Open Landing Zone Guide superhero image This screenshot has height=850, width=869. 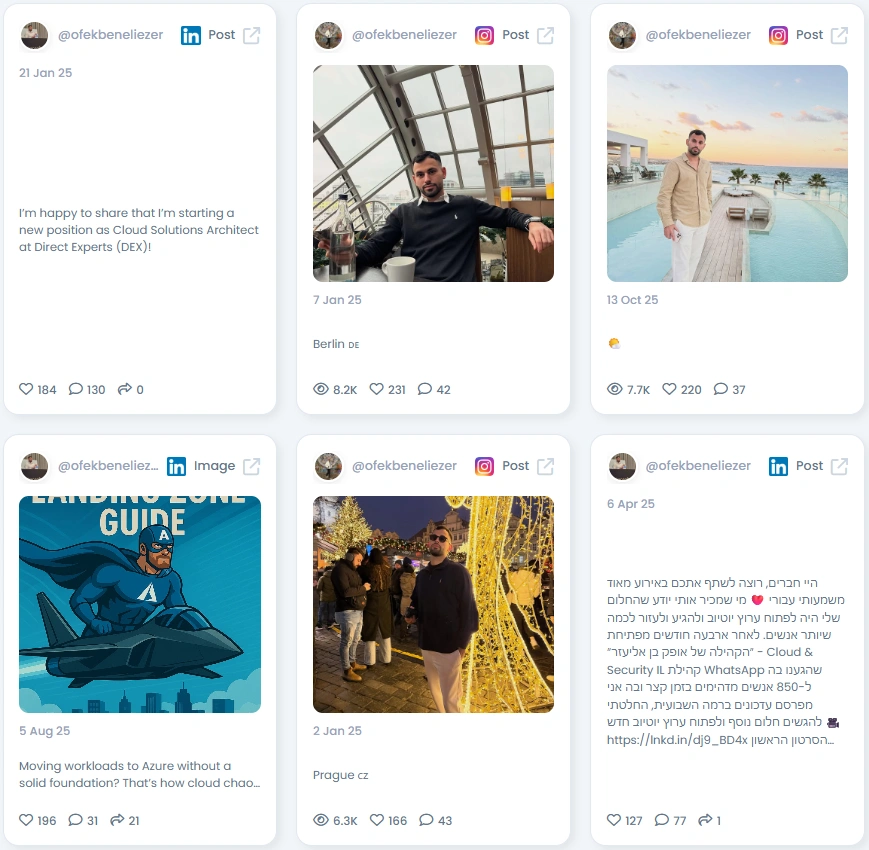coord(140,604)
